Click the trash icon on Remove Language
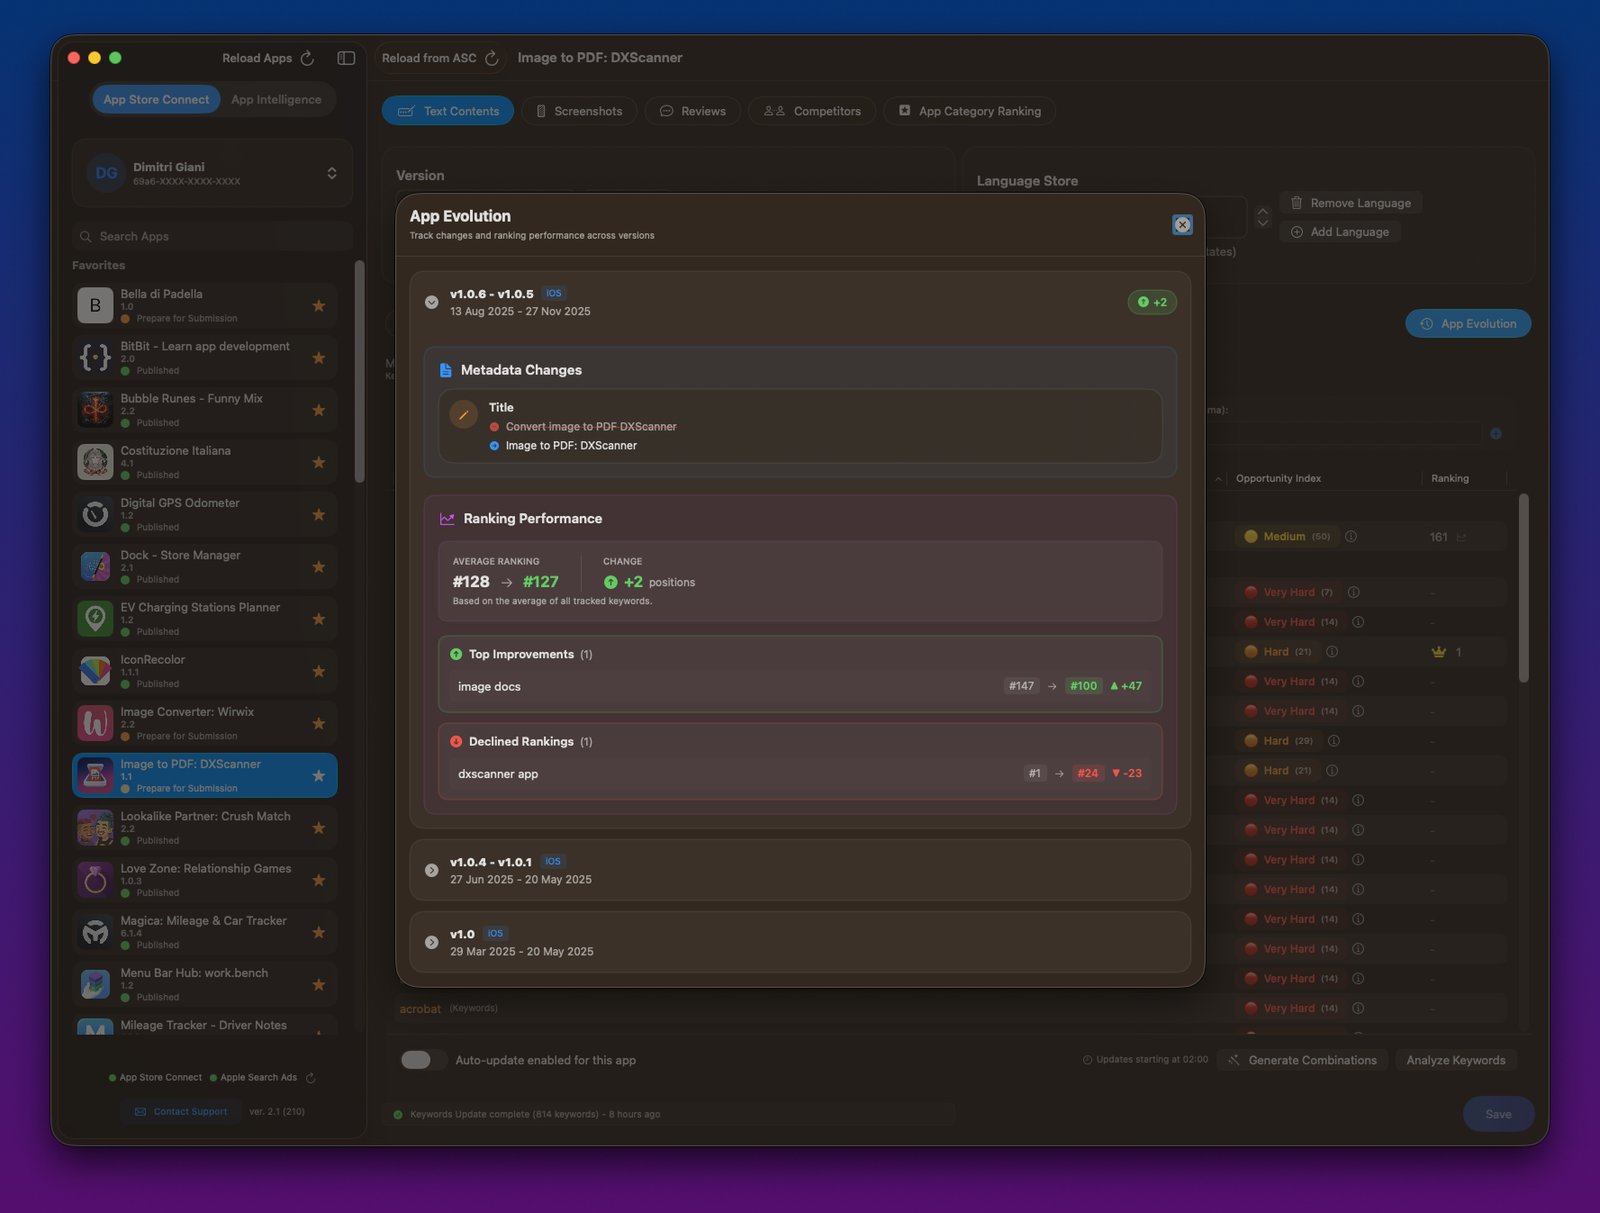 click(x=1295, y=202)
